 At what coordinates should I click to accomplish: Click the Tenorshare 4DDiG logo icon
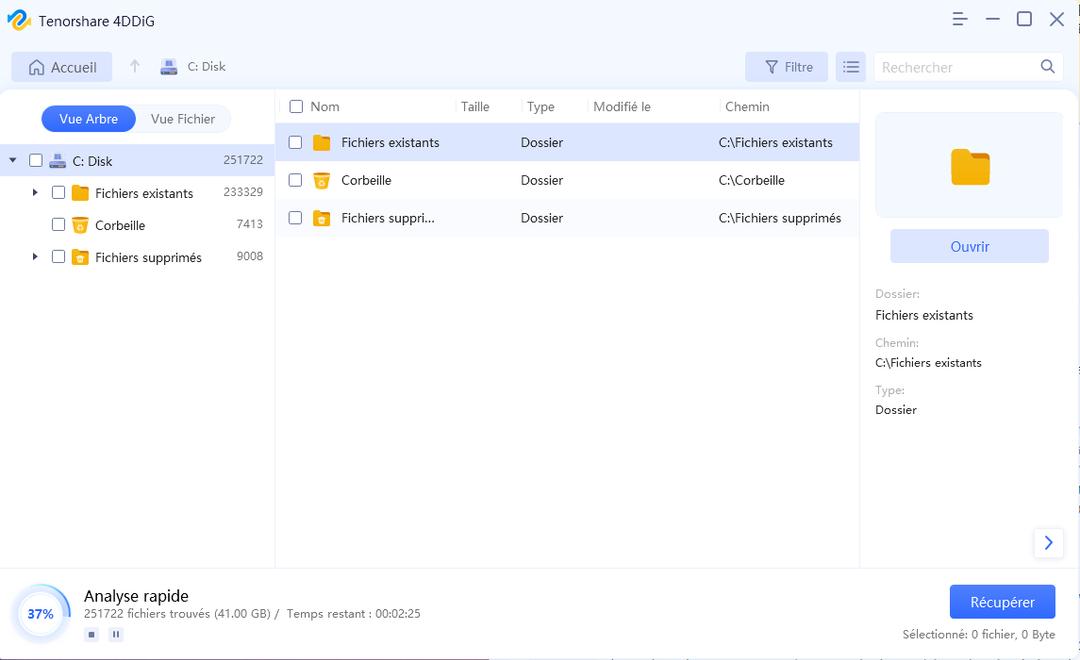click(19, 20)
